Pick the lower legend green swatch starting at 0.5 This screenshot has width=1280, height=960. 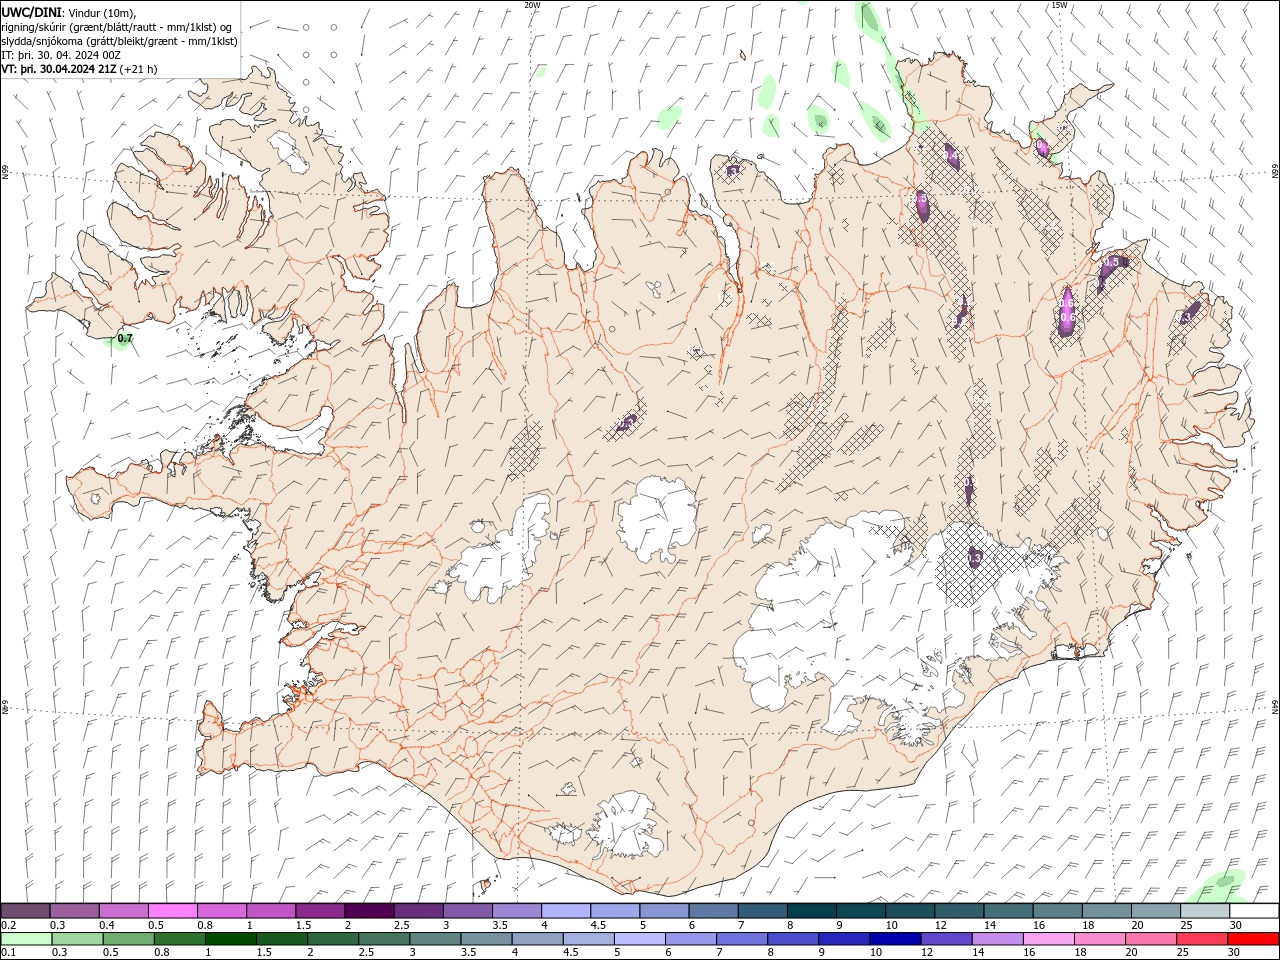pyautogui.click(x=128, y=938)
